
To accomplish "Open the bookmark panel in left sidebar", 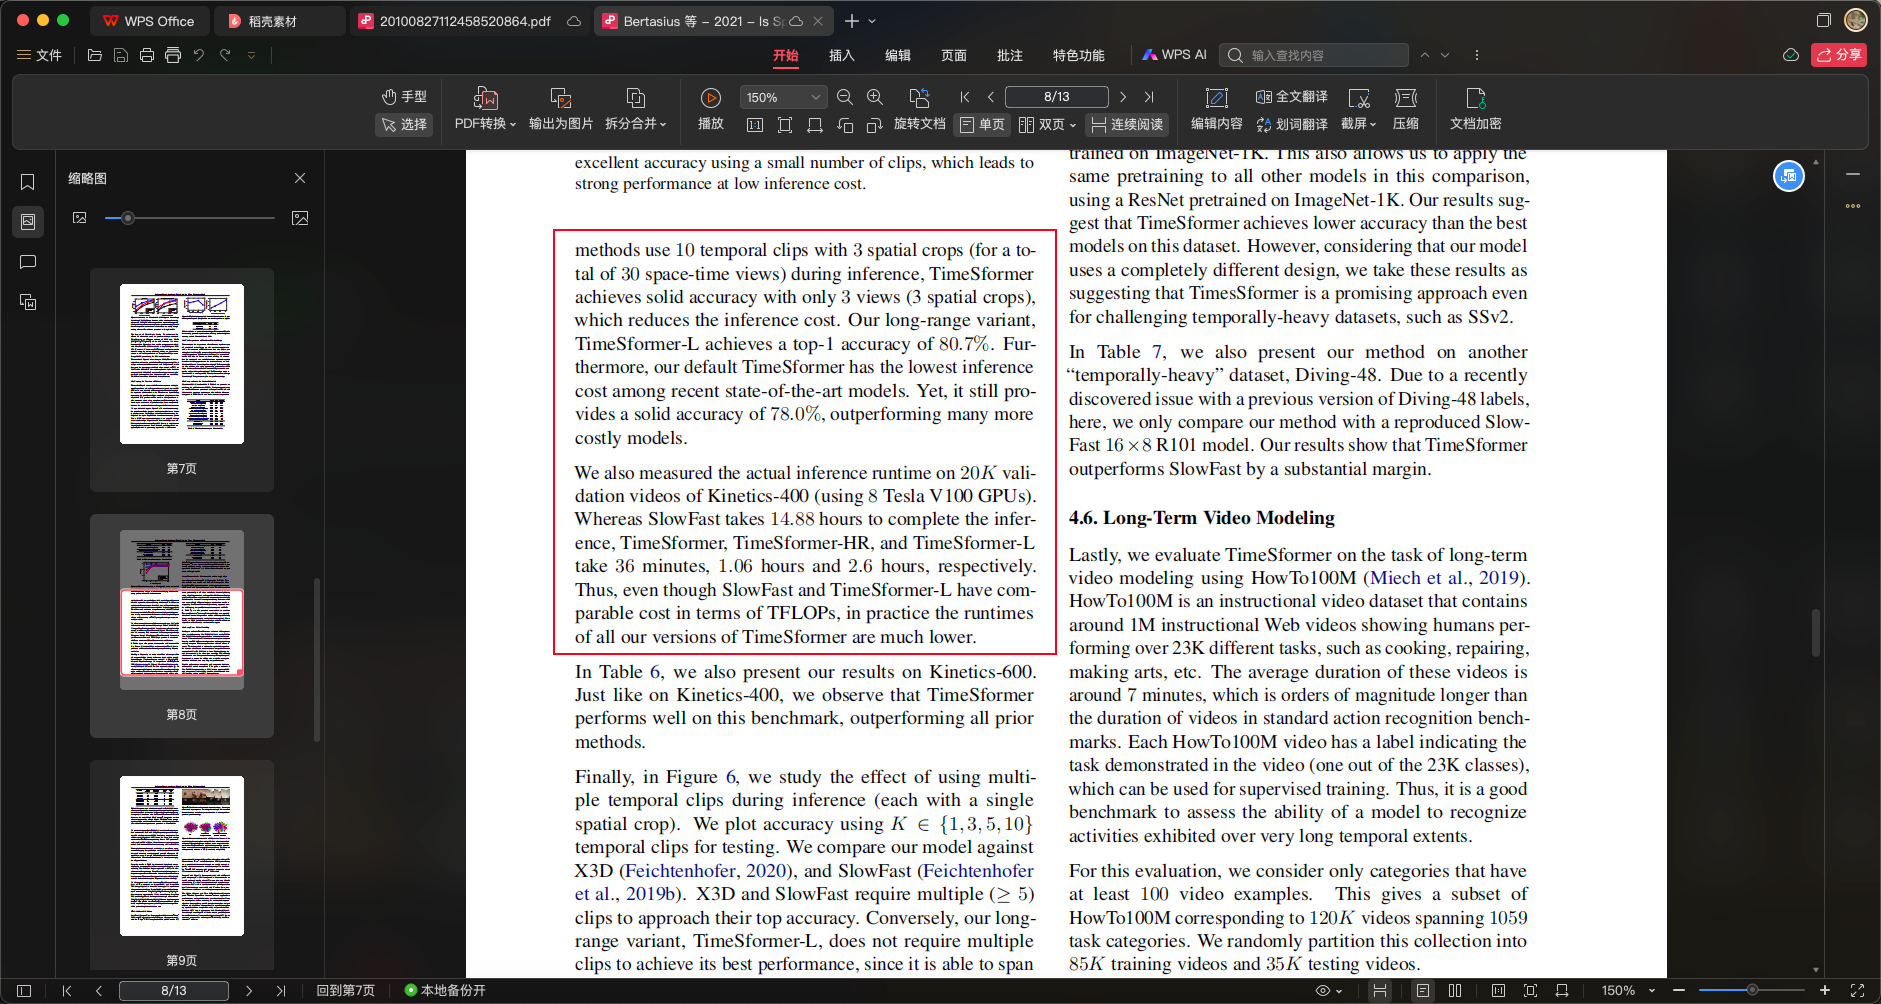I will (28, 182).
